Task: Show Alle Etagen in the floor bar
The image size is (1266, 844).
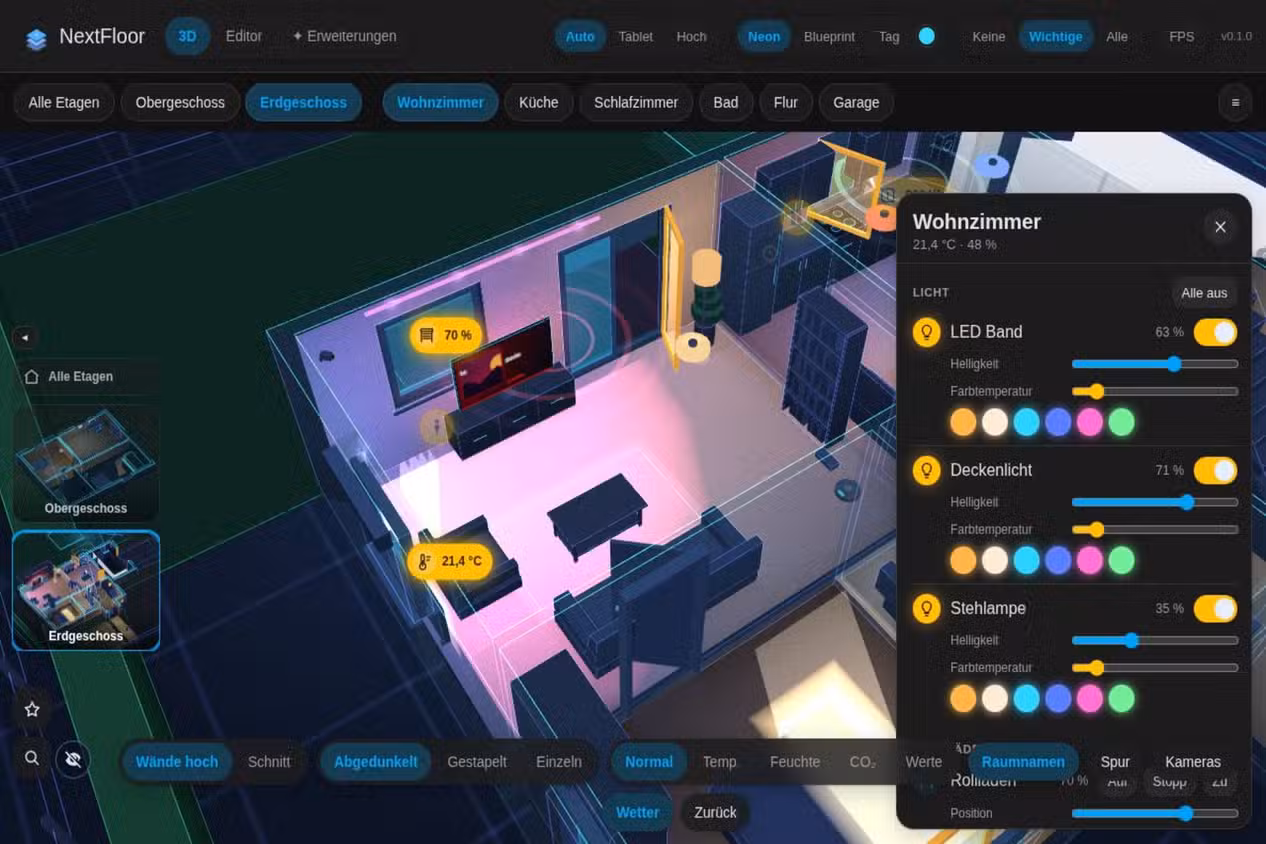Action: pos(64,102)
